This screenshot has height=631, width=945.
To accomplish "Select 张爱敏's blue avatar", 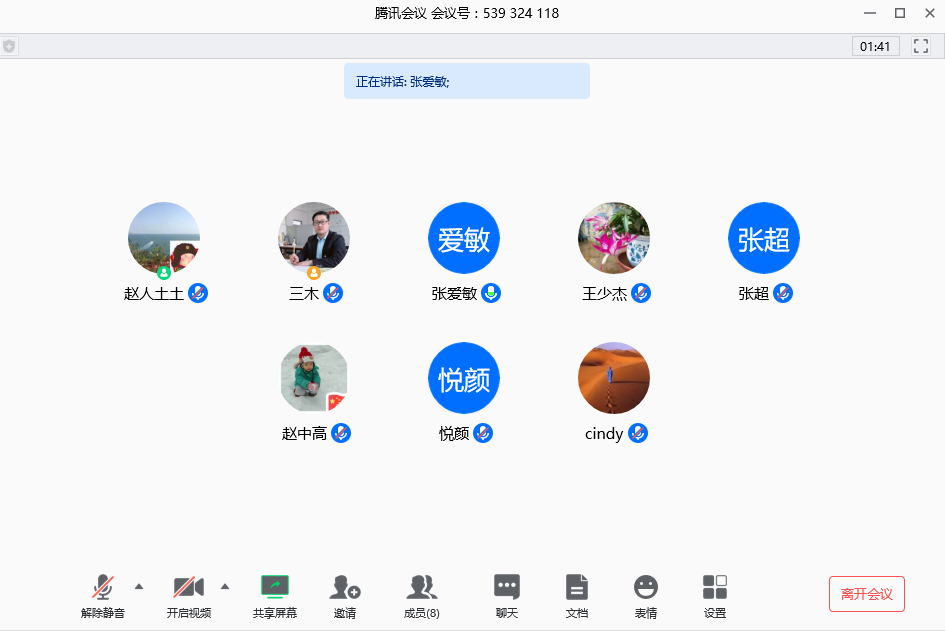I will 464,238.
